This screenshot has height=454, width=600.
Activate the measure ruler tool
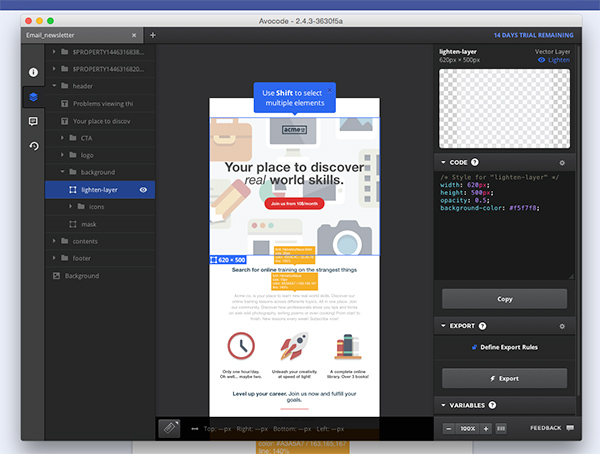point(170,427)
